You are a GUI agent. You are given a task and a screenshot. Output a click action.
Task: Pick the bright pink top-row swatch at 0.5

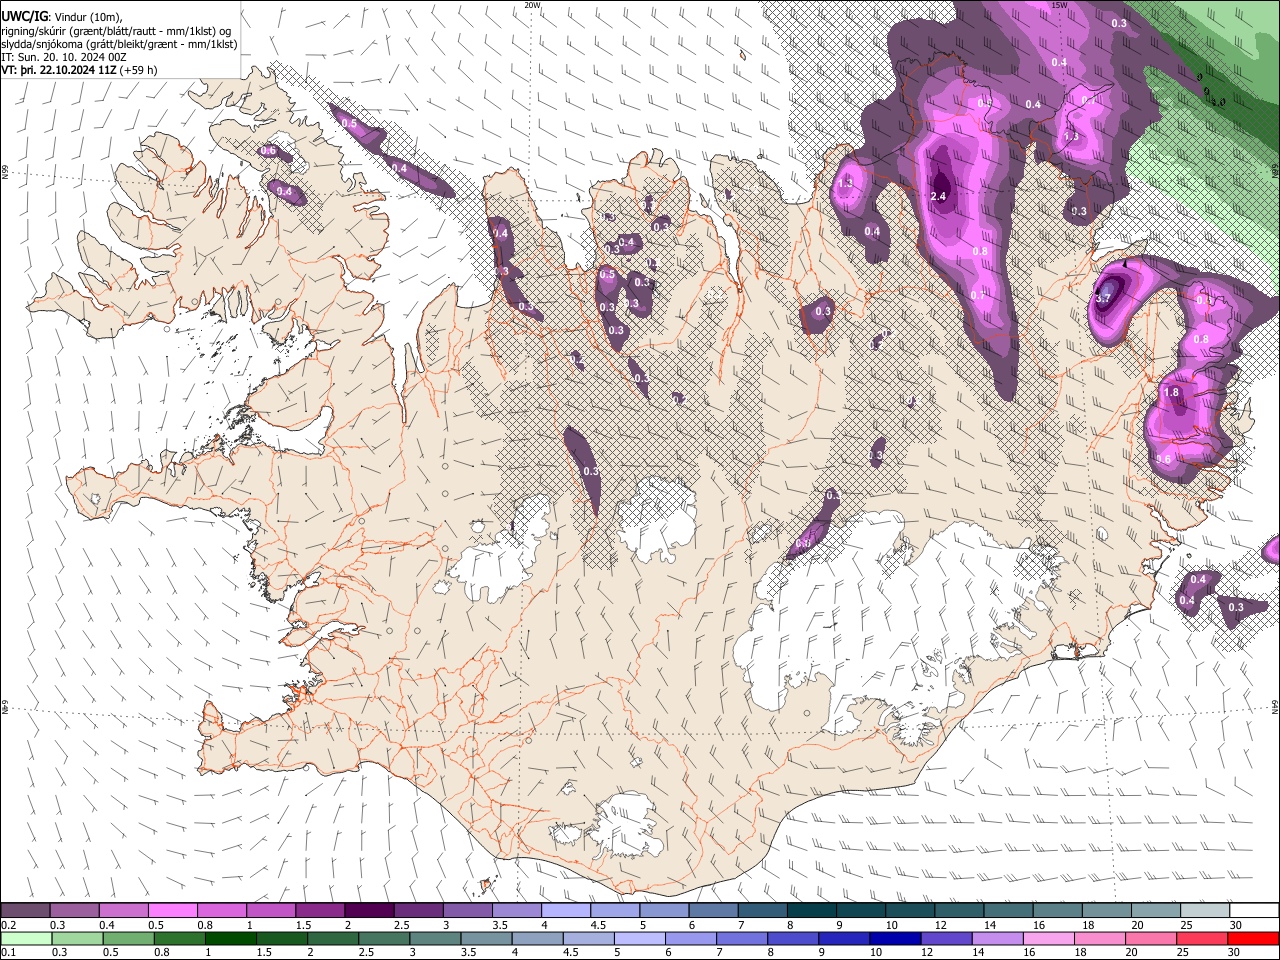173,911
